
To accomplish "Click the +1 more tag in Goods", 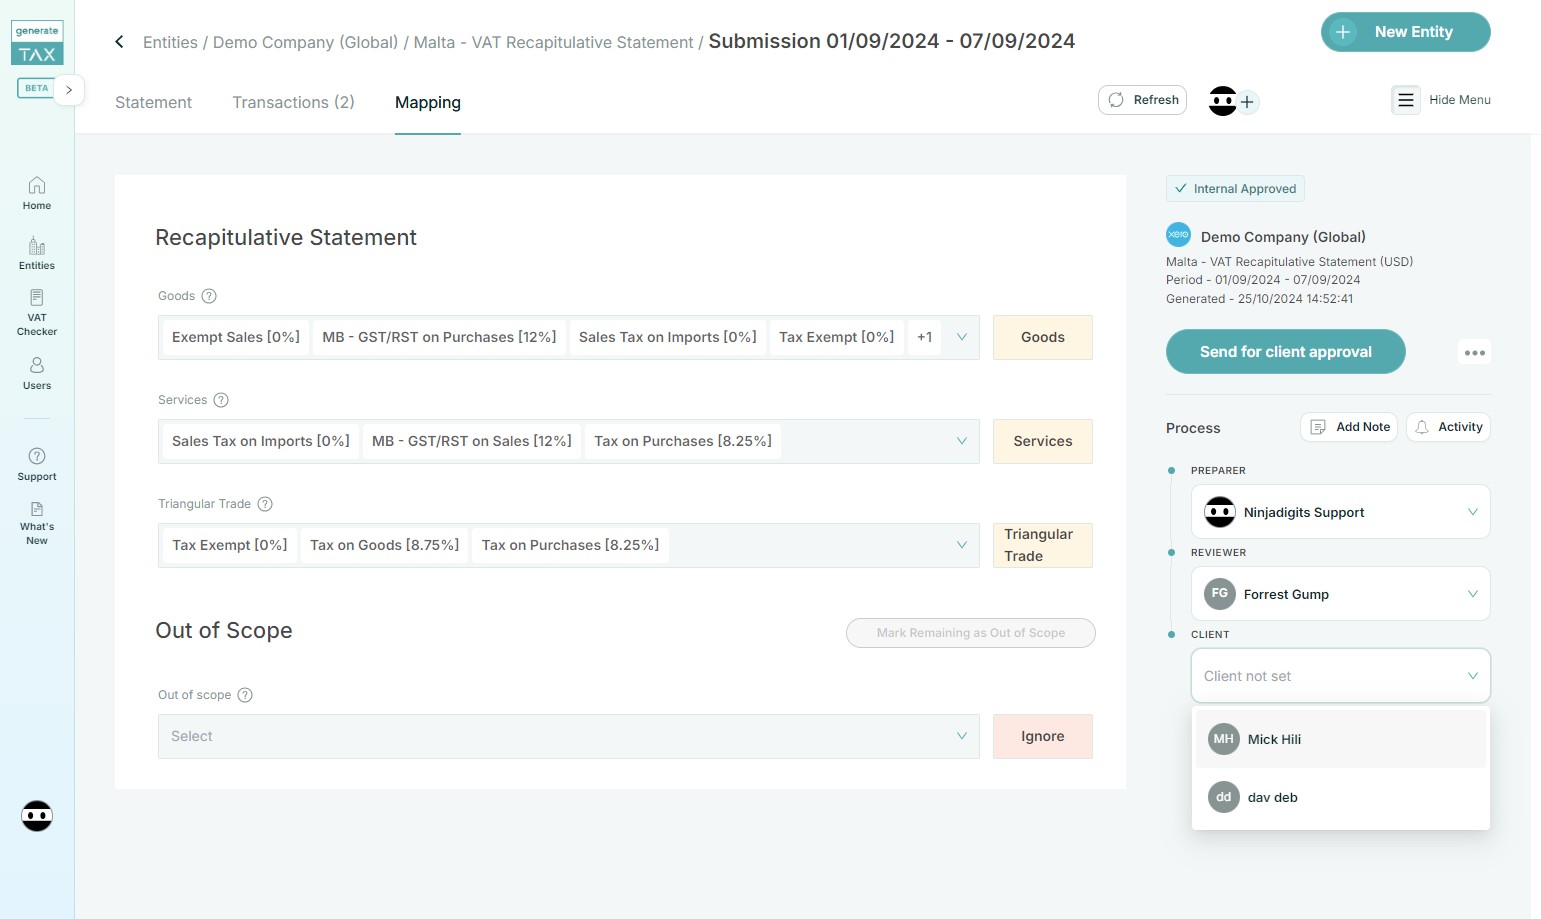I will pos(925,337).
